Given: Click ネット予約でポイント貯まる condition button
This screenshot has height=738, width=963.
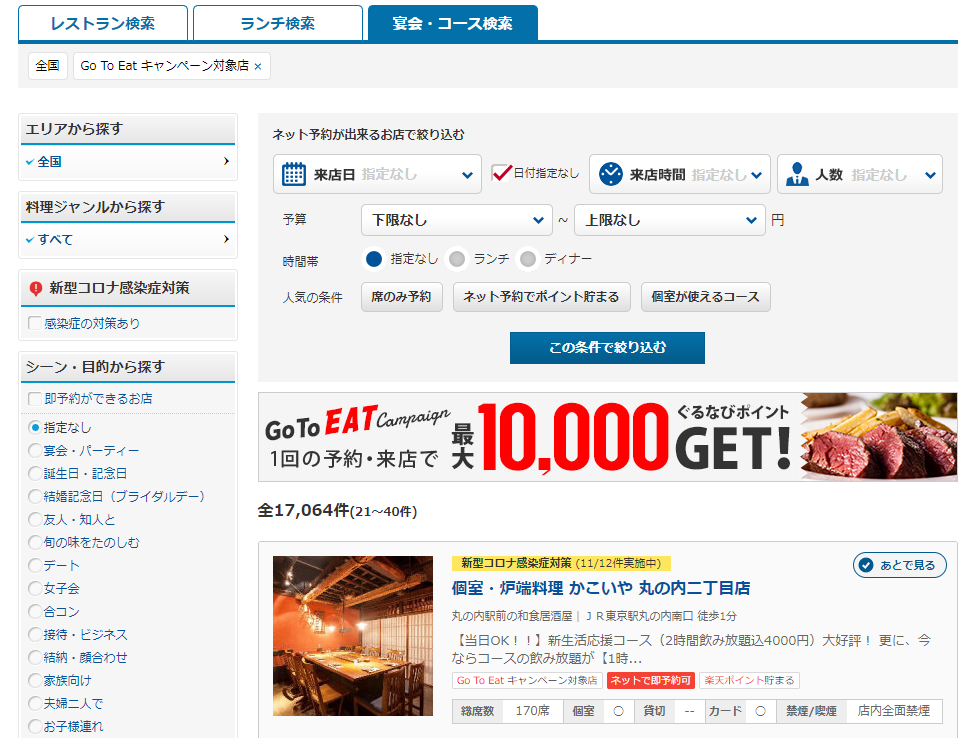Looking at the screenshot, I should pyautogui.click(x=542, y=297).
